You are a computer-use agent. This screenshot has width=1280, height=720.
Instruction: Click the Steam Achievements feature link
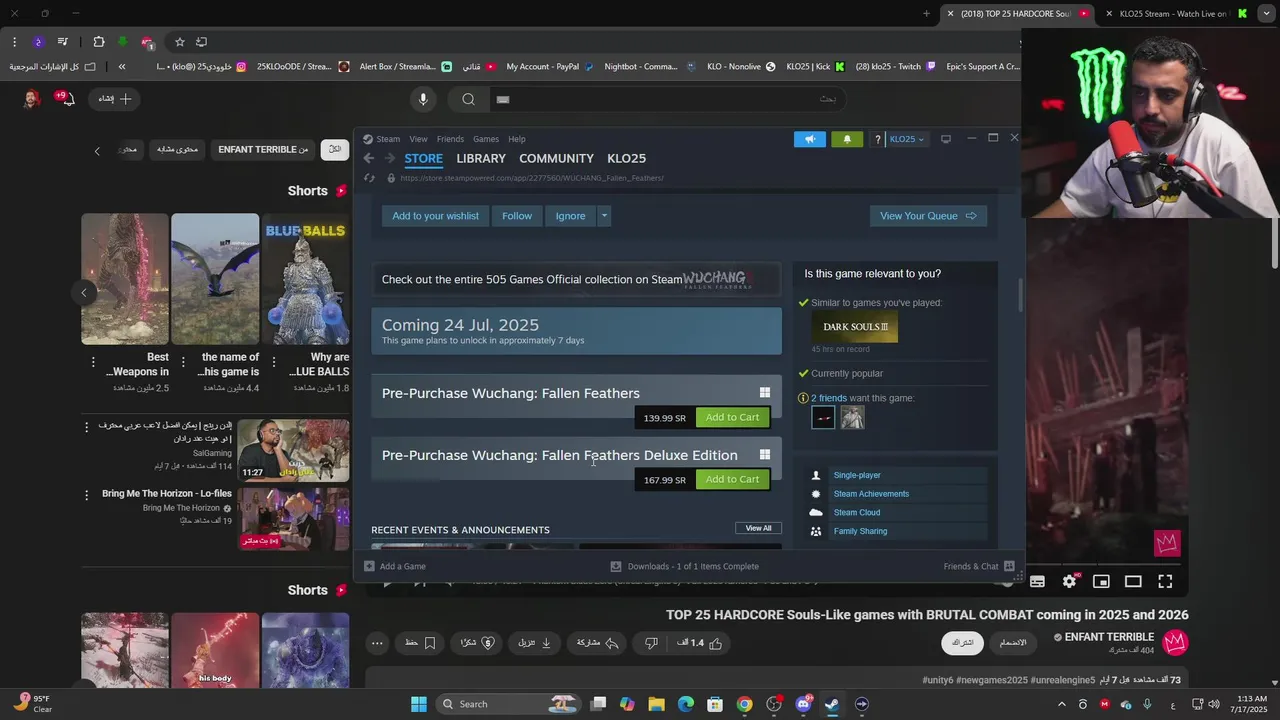click(x=871, y=494)
